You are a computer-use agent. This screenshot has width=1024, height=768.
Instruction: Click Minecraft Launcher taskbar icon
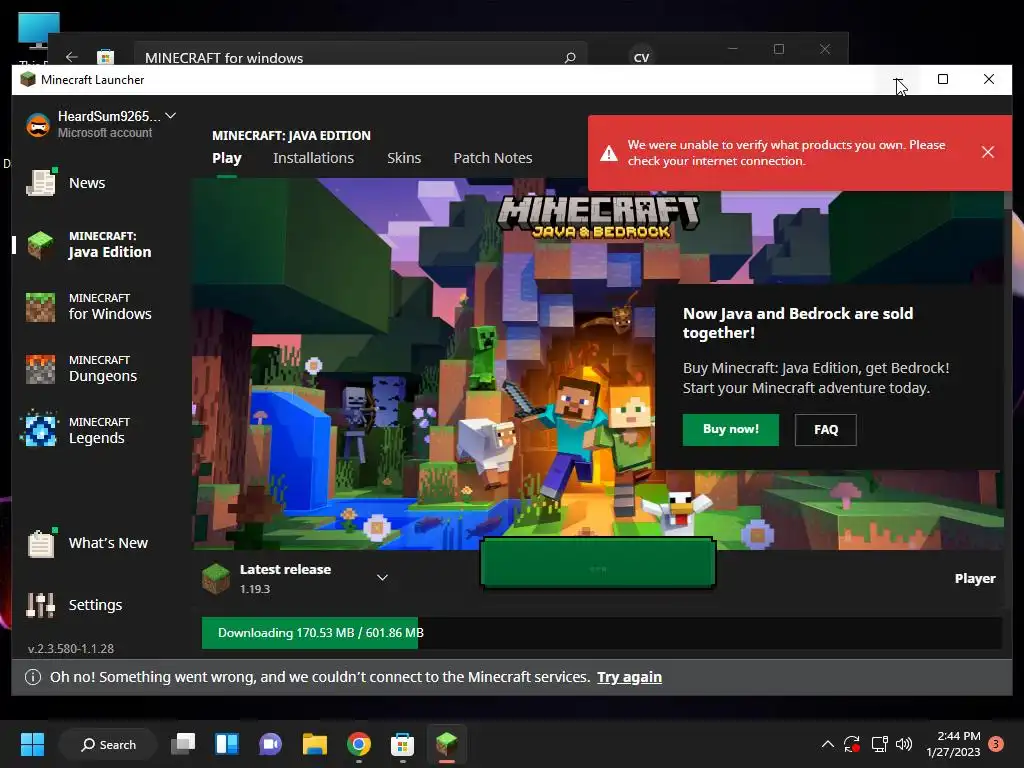tap(447, 744)
